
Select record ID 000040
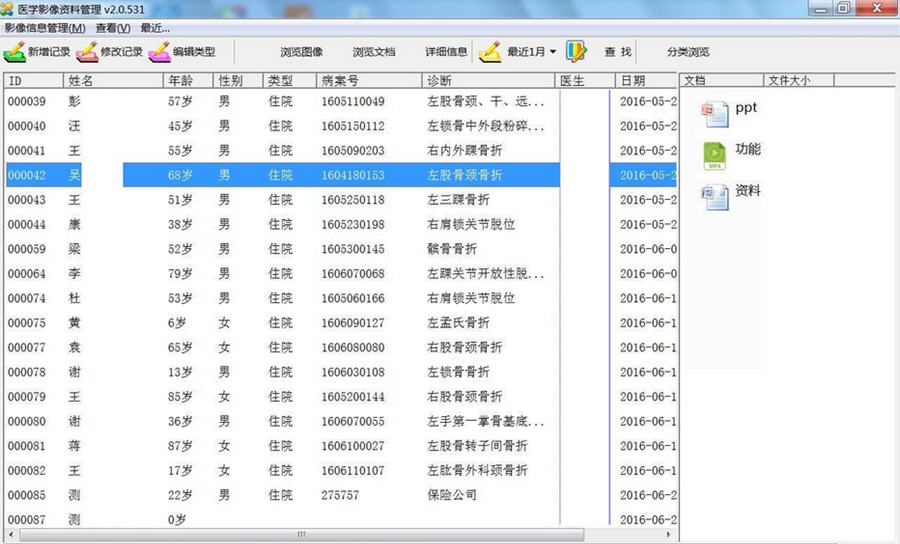pos(27,126)
